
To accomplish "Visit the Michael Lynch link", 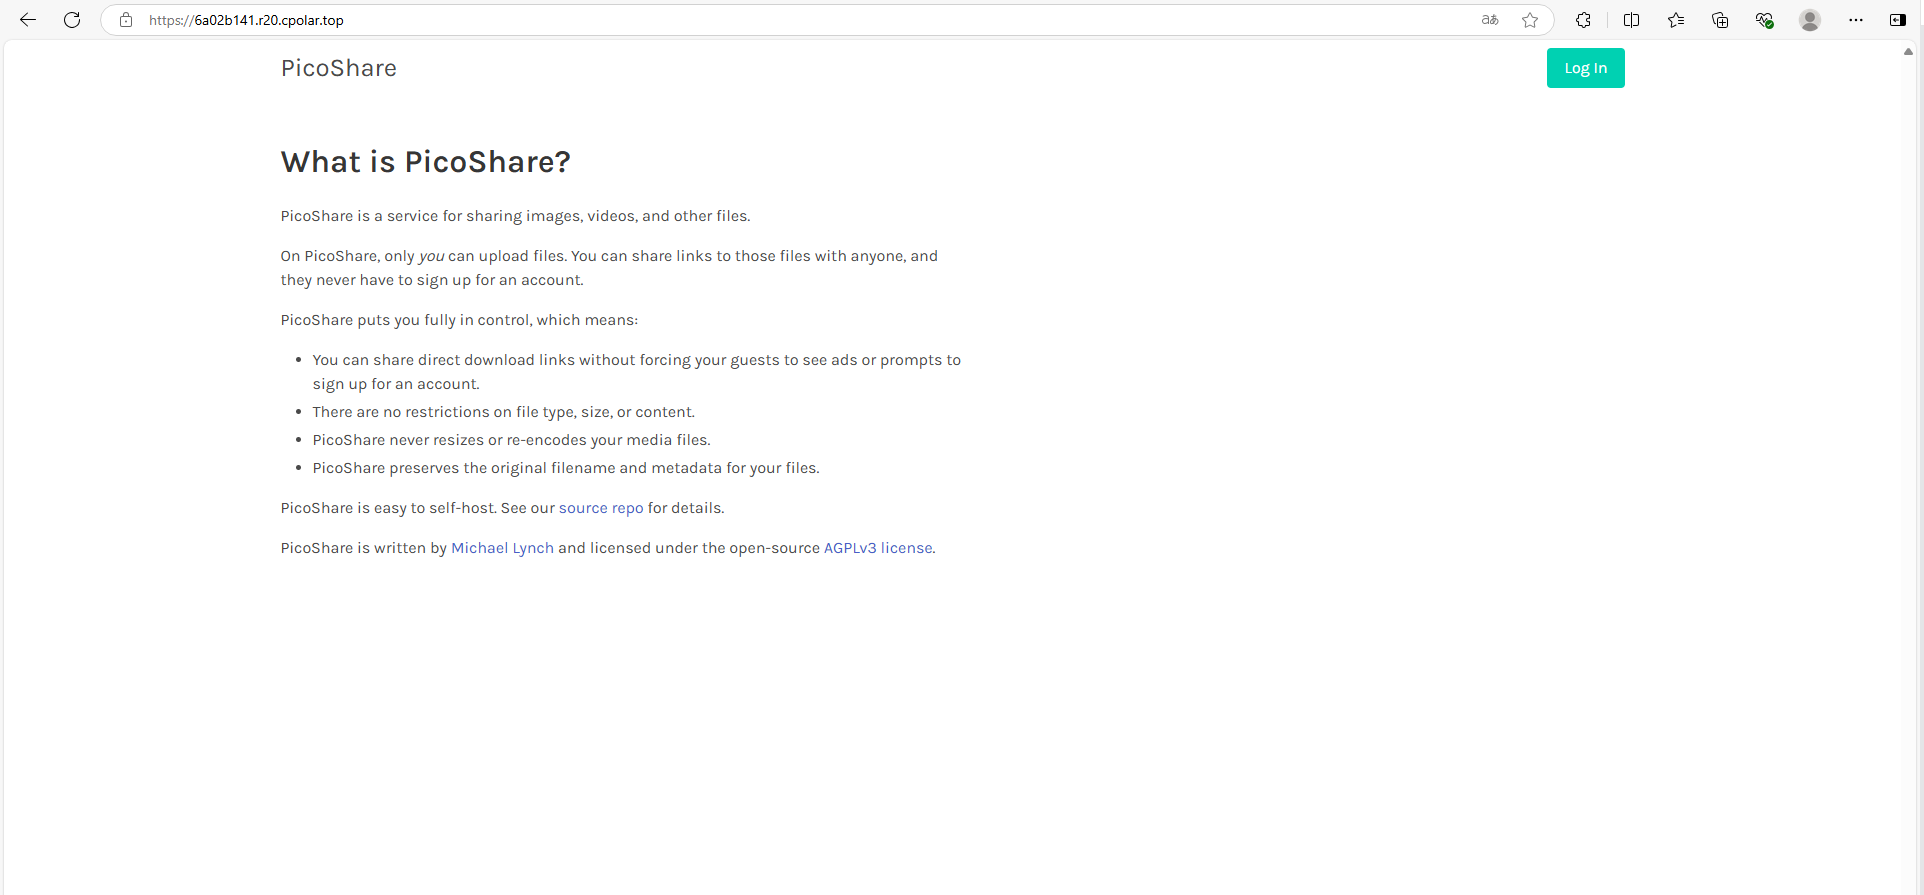I will (x=502, y=548).
